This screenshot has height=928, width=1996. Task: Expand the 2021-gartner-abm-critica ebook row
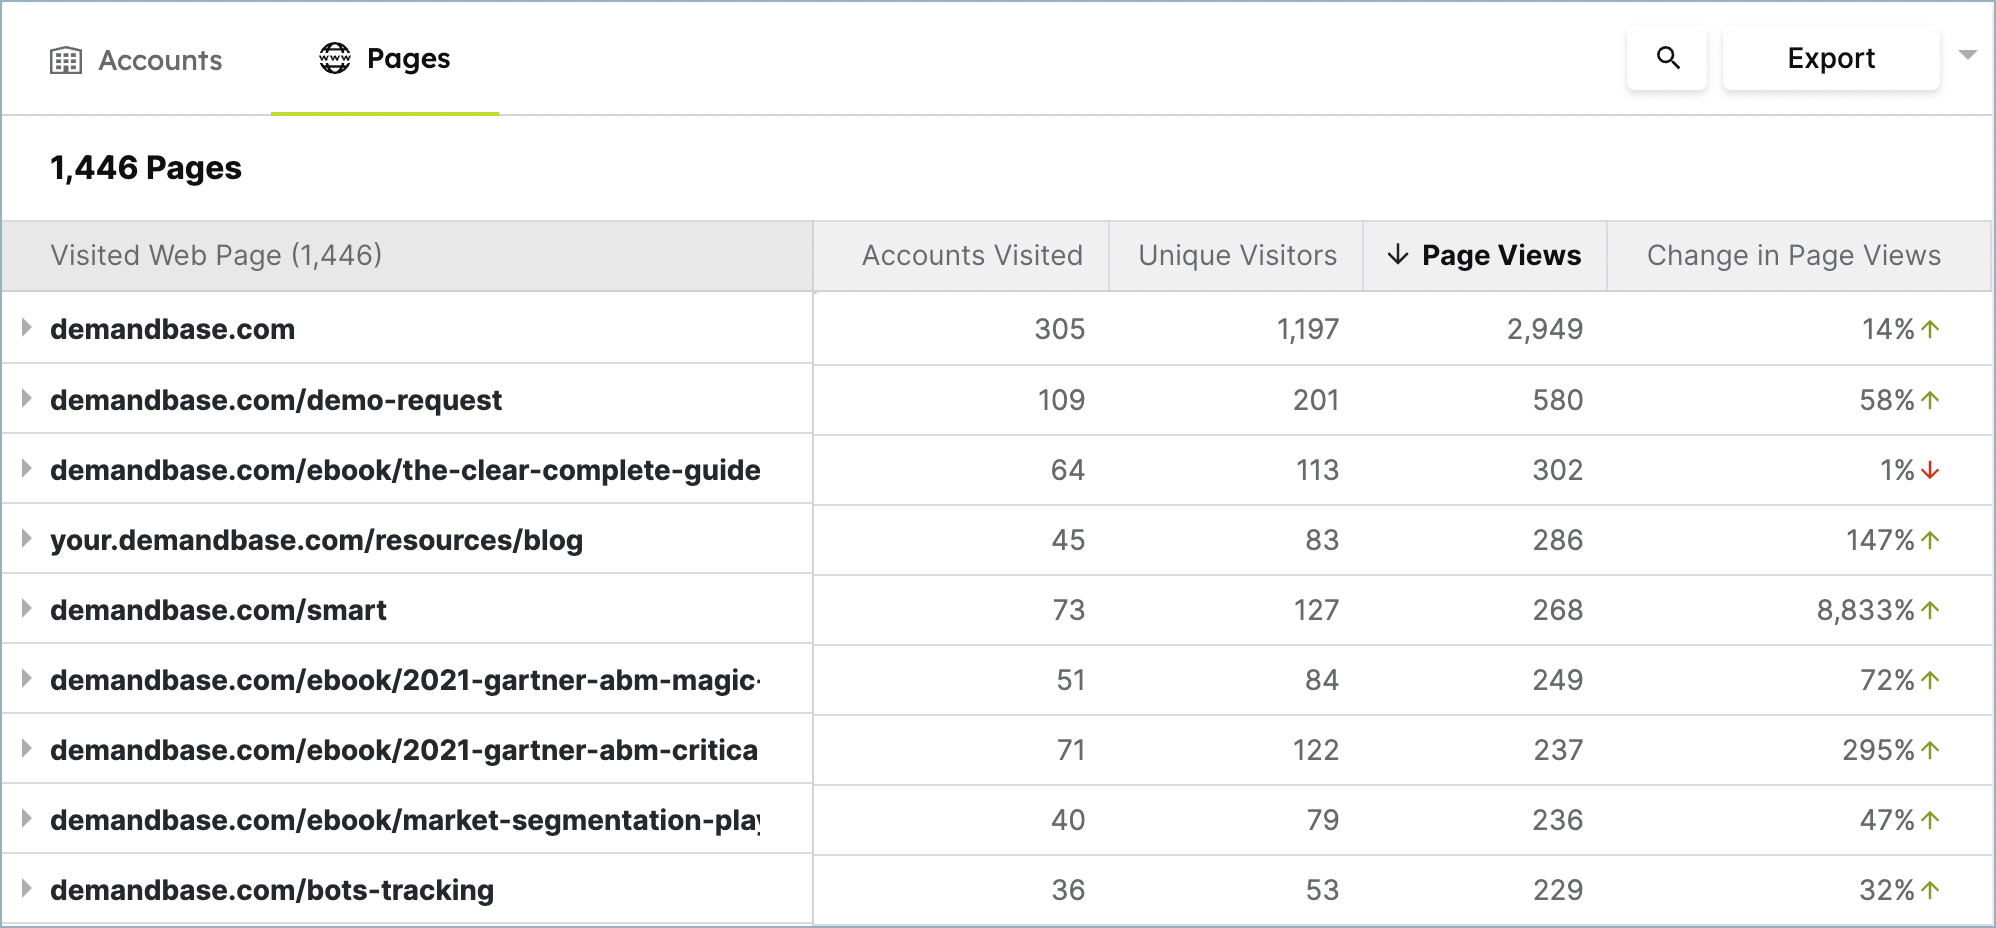[x=27, y=748]
